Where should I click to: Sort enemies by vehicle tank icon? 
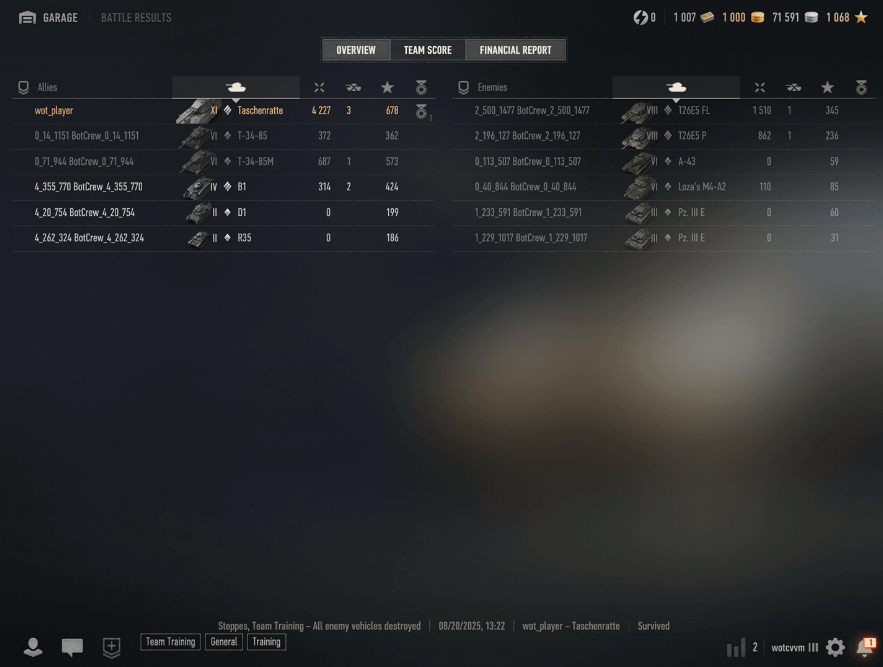[676, 87]
